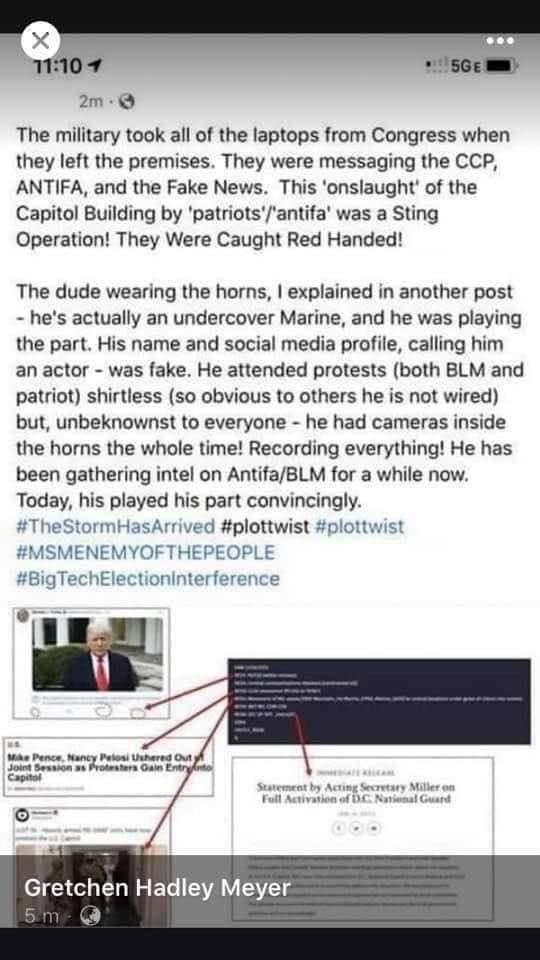Tap the Acting Secretary Miller statement image
540x960 pixels.
click(362, 839)
